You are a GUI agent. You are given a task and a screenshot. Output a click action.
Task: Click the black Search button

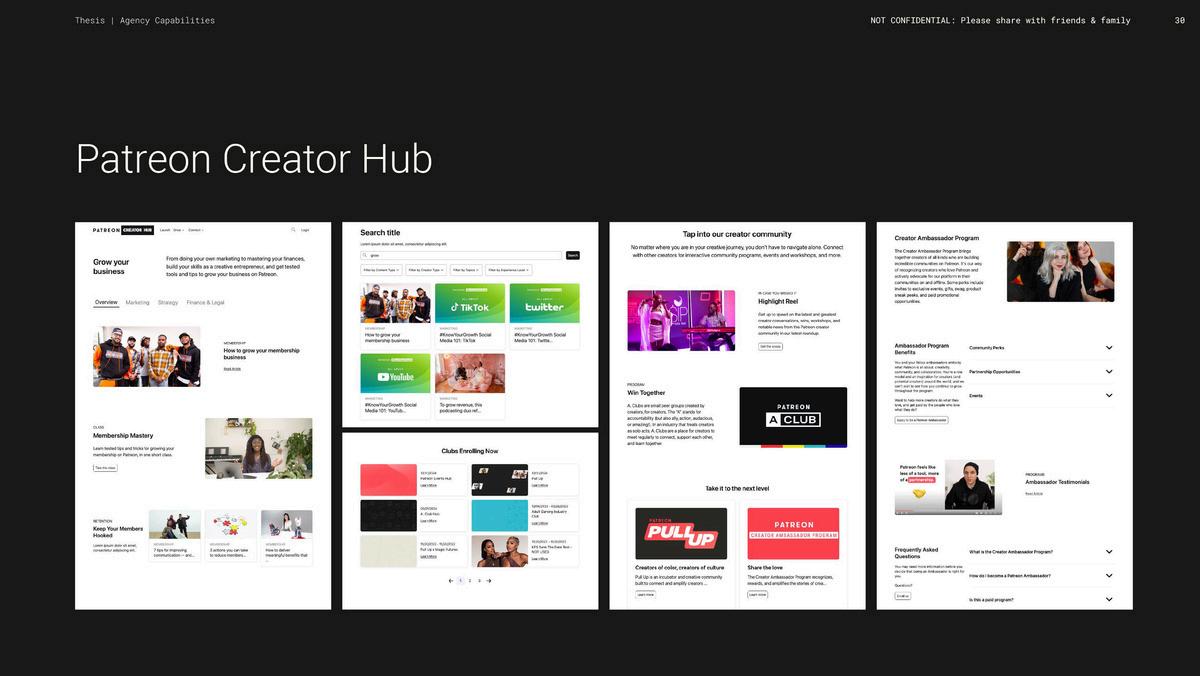pos(573,255)
